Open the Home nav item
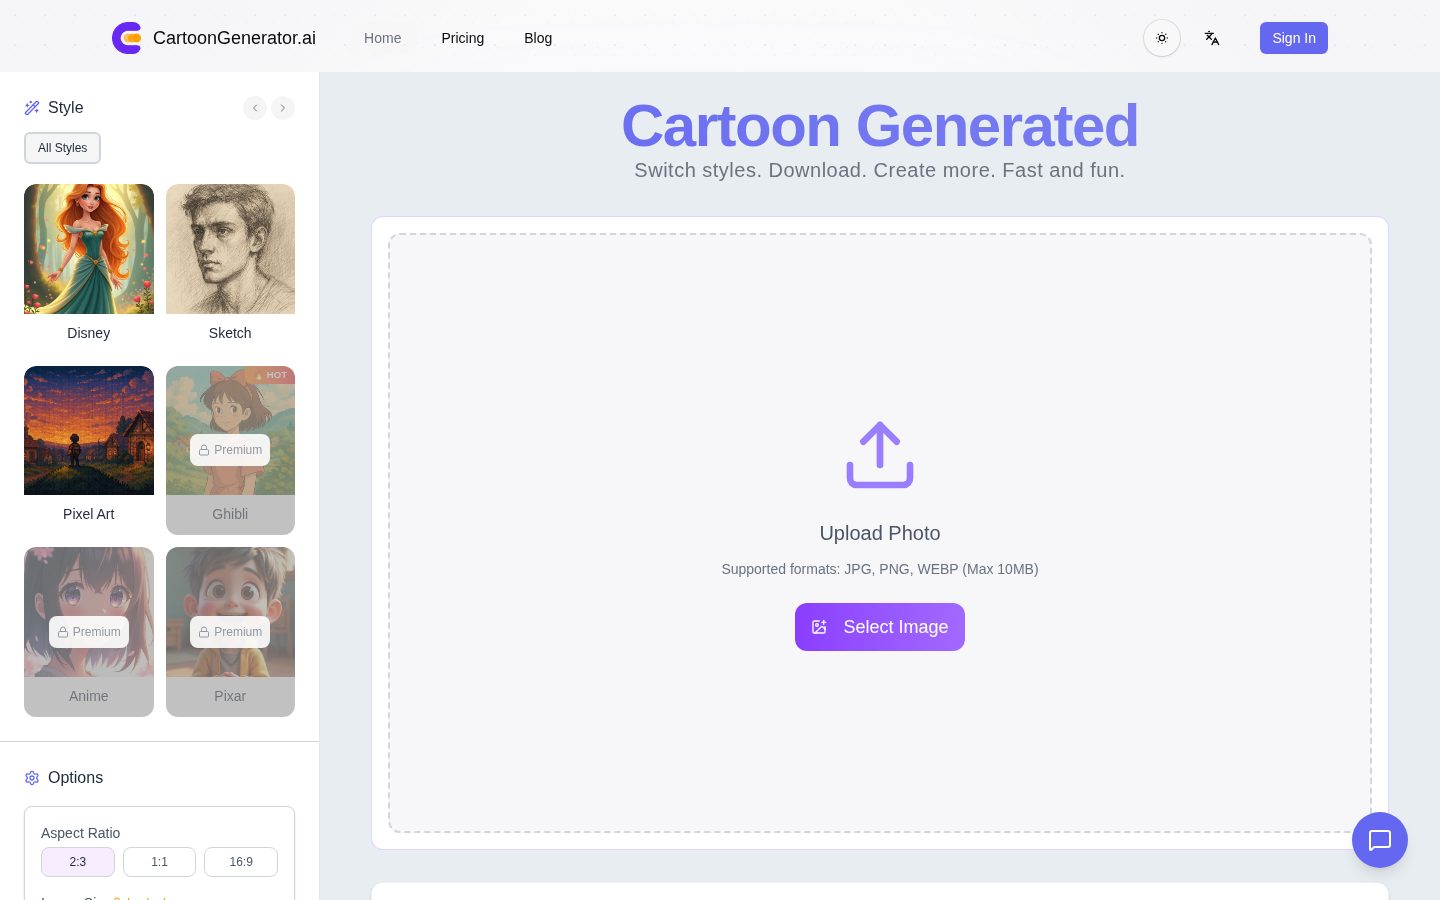Image resolution: width=1440 pixels, height=900 pixels. pos(382,38)
